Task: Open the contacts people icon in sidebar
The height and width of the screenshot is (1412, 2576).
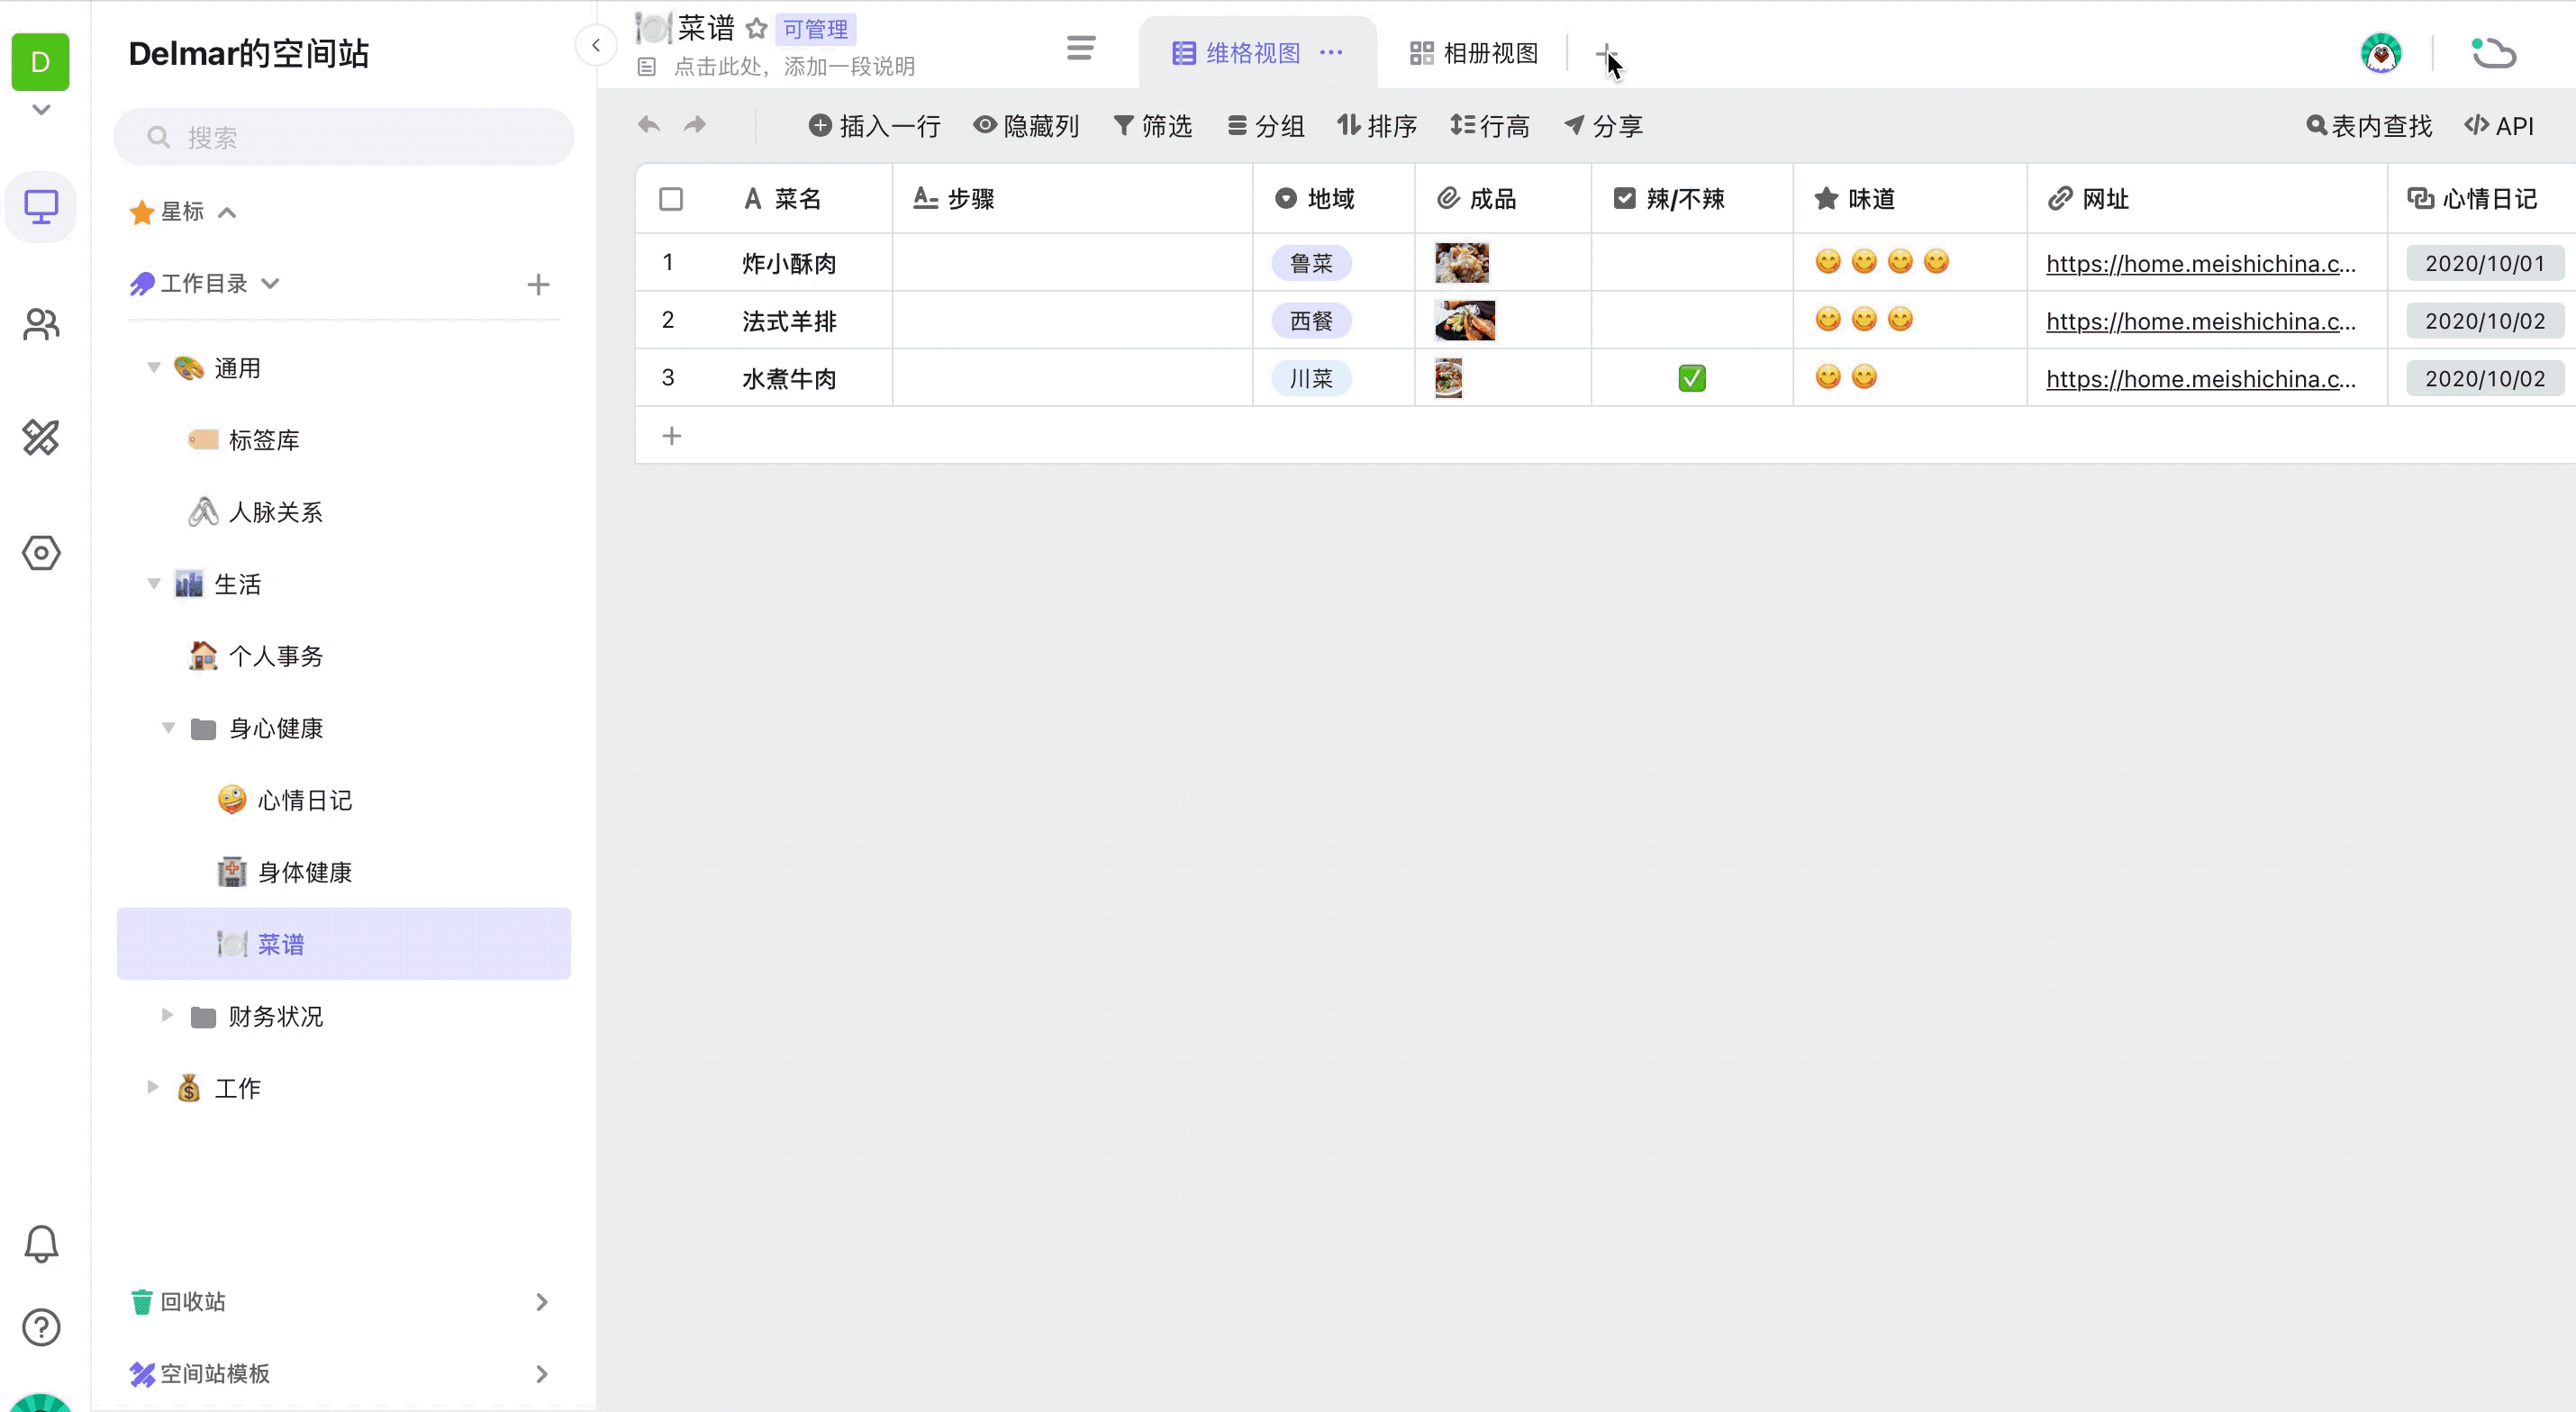Action: pyautogui.click(x=41, y=324)
